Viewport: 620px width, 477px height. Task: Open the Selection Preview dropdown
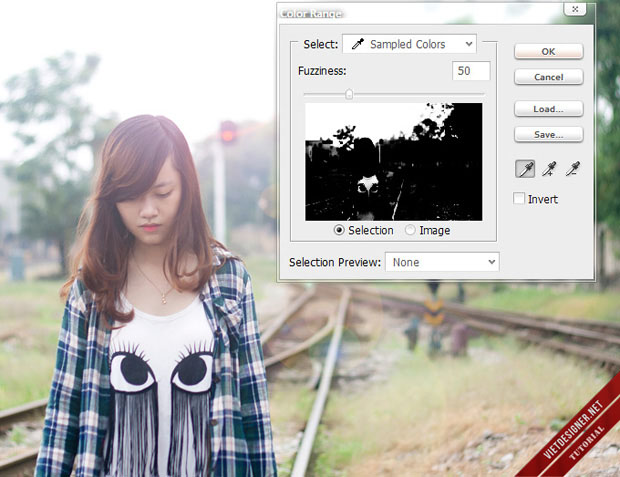point(442,262)
